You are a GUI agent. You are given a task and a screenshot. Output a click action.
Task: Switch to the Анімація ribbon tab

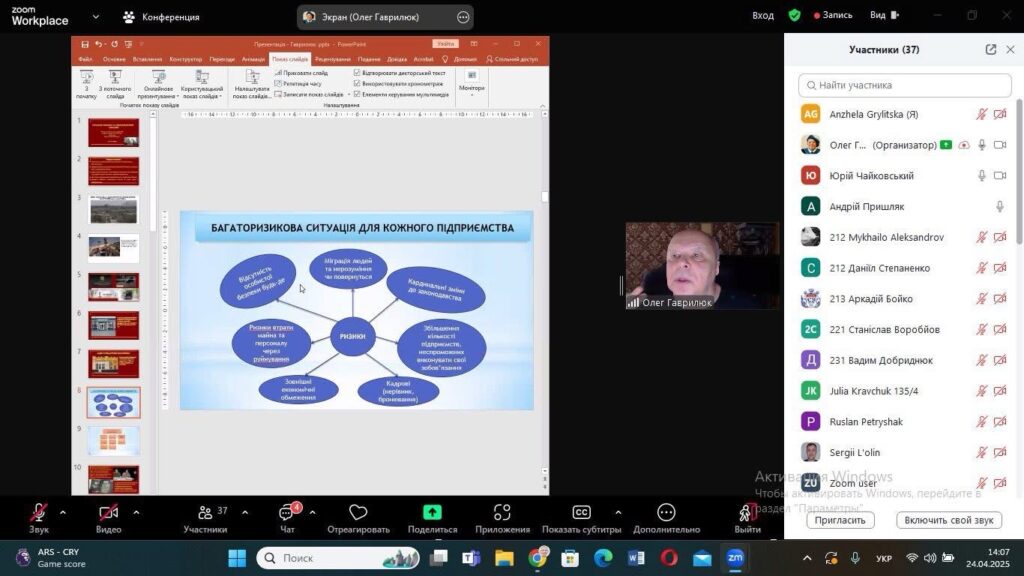[253, 59]
